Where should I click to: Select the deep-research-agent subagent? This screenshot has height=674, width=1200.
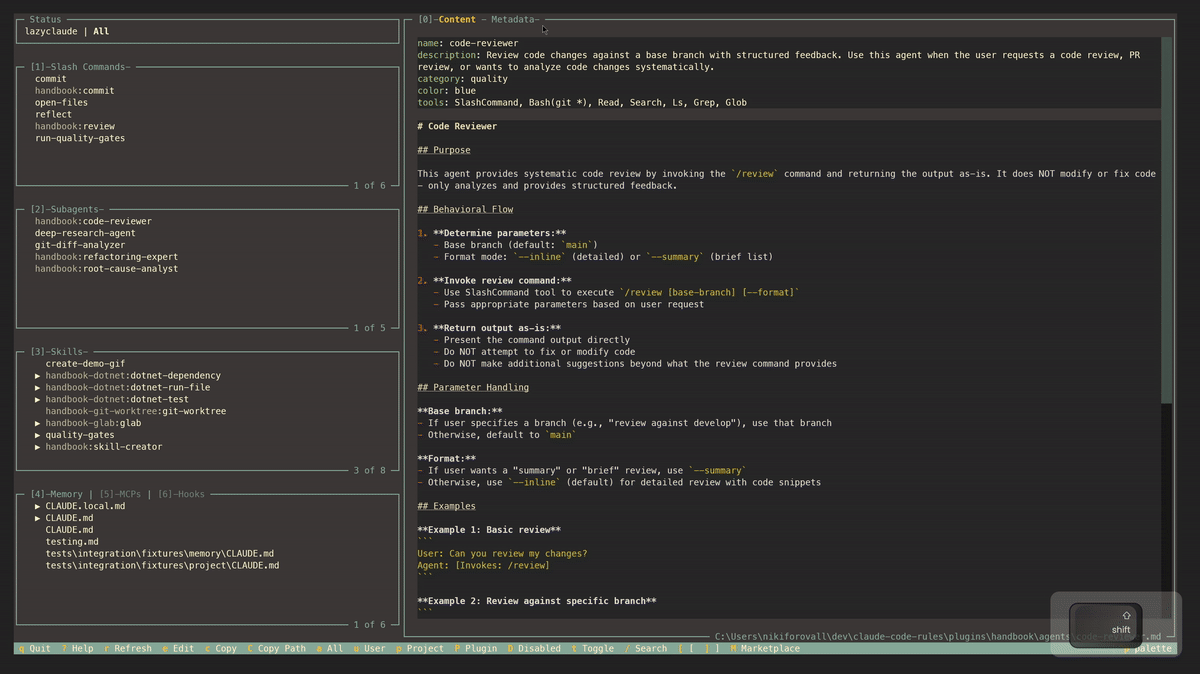[x=85, y=233]
